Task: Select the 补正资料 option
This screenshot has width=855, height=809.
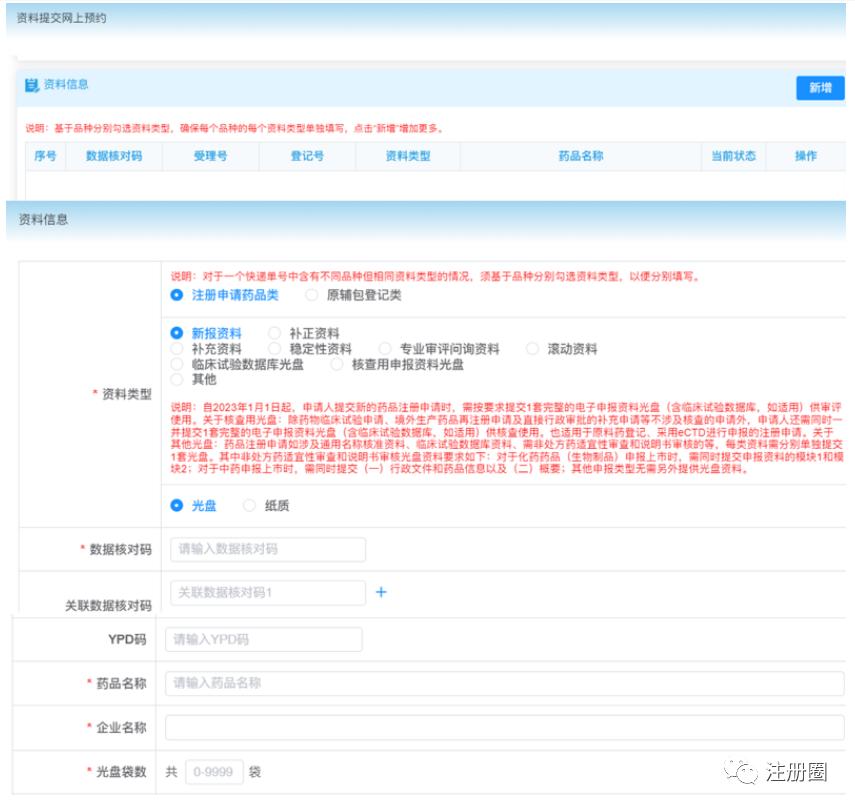Action: (x=273, y=332)
